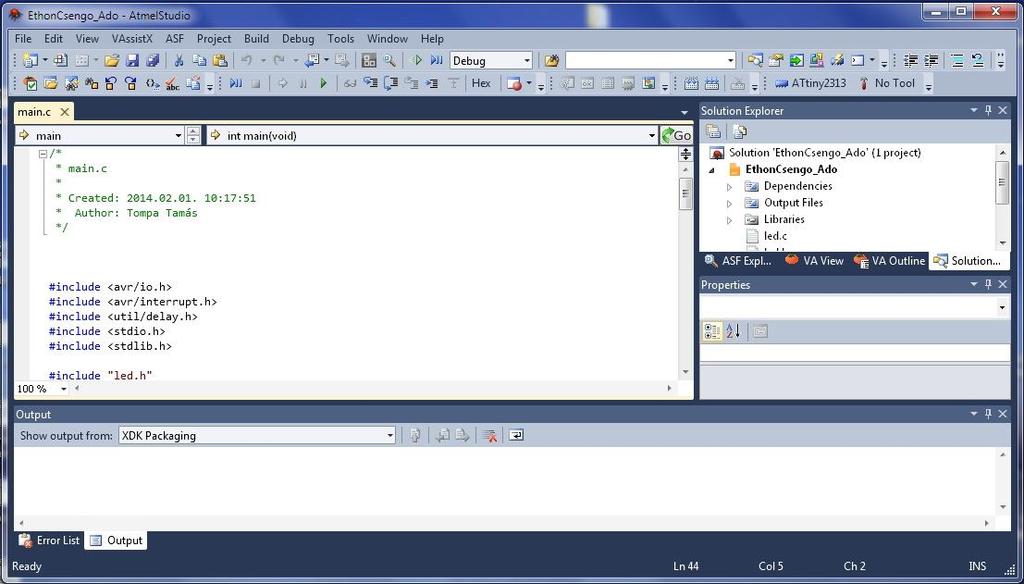This screenshot has width=1024, height=584.
Task: Switch to the VA Outline tab
Action: pos(889,261)
